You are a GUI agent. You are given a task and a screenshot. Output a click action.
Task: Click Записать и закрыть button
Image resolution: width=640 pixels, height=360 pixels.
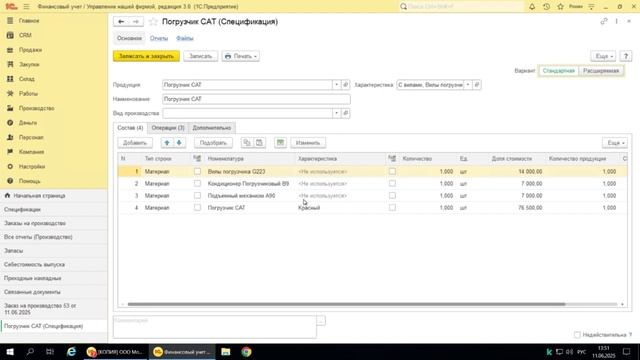point(146,56)
